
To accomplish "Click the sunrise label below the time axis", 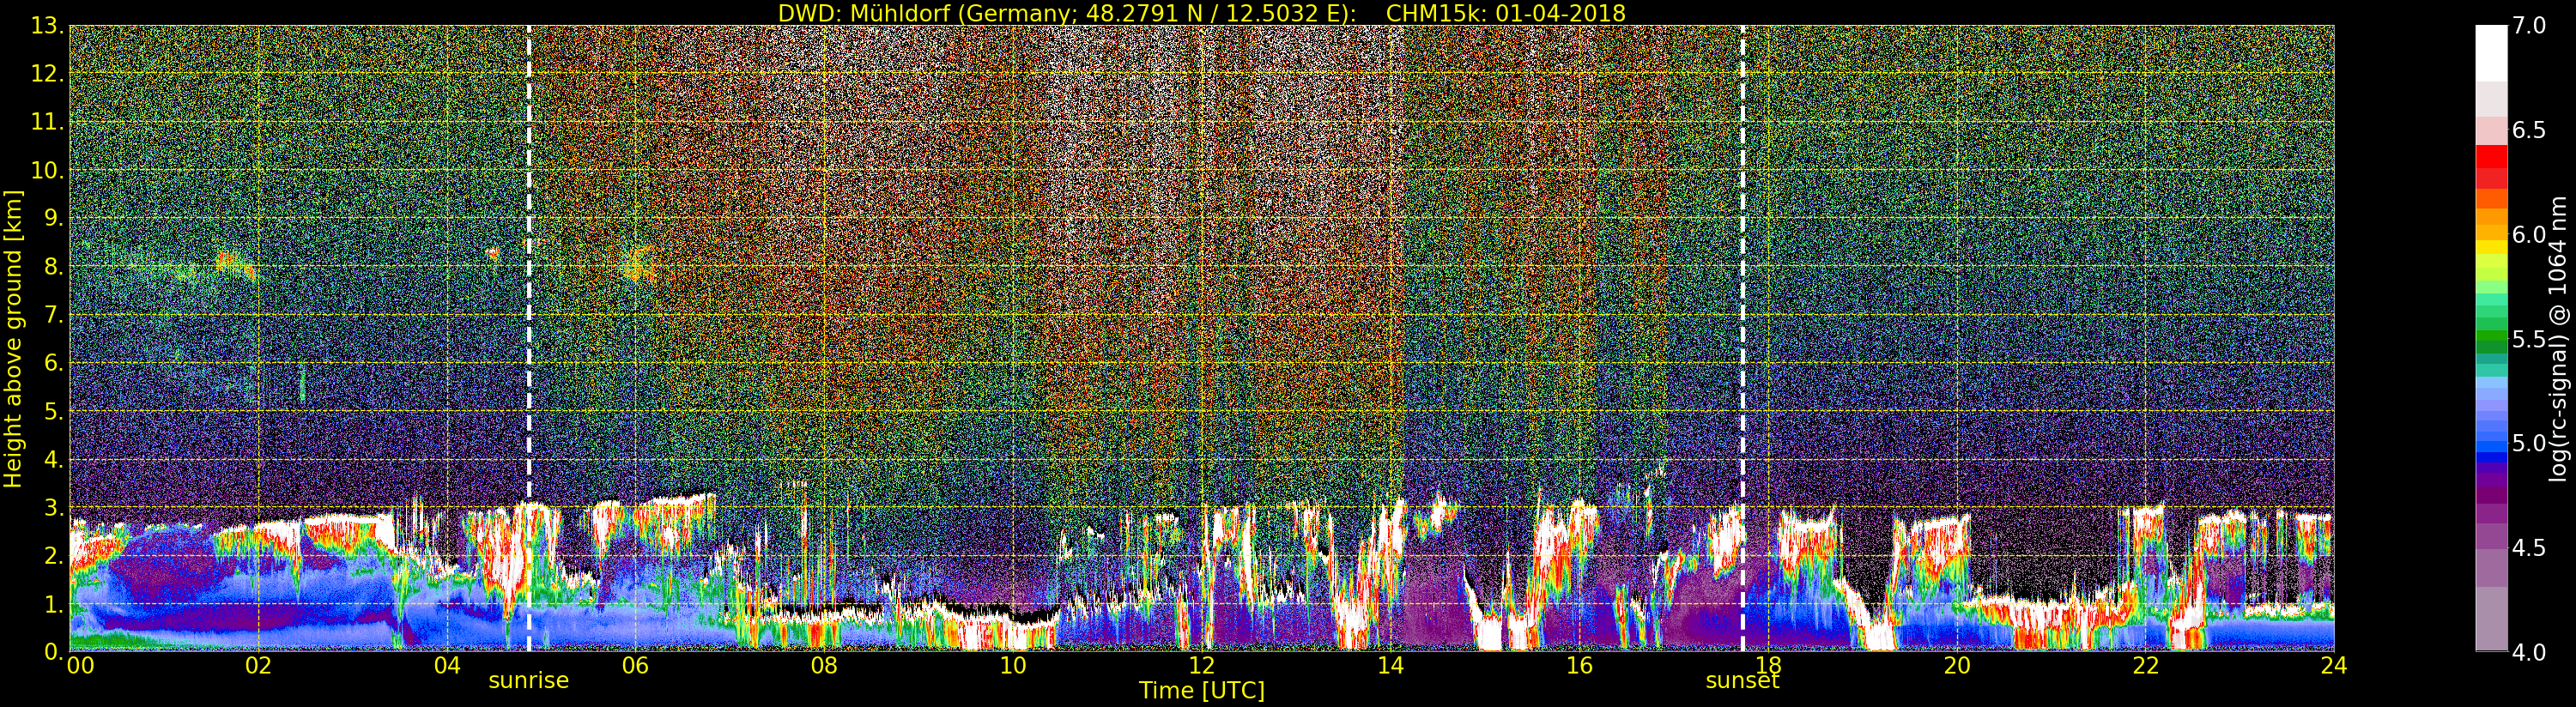I will (x=528, y=681).
